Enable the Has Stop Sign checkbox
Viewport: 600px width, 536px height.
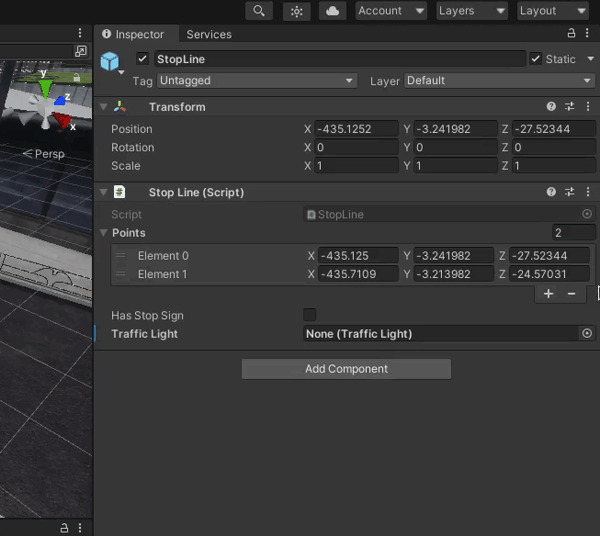pos(310,315)
